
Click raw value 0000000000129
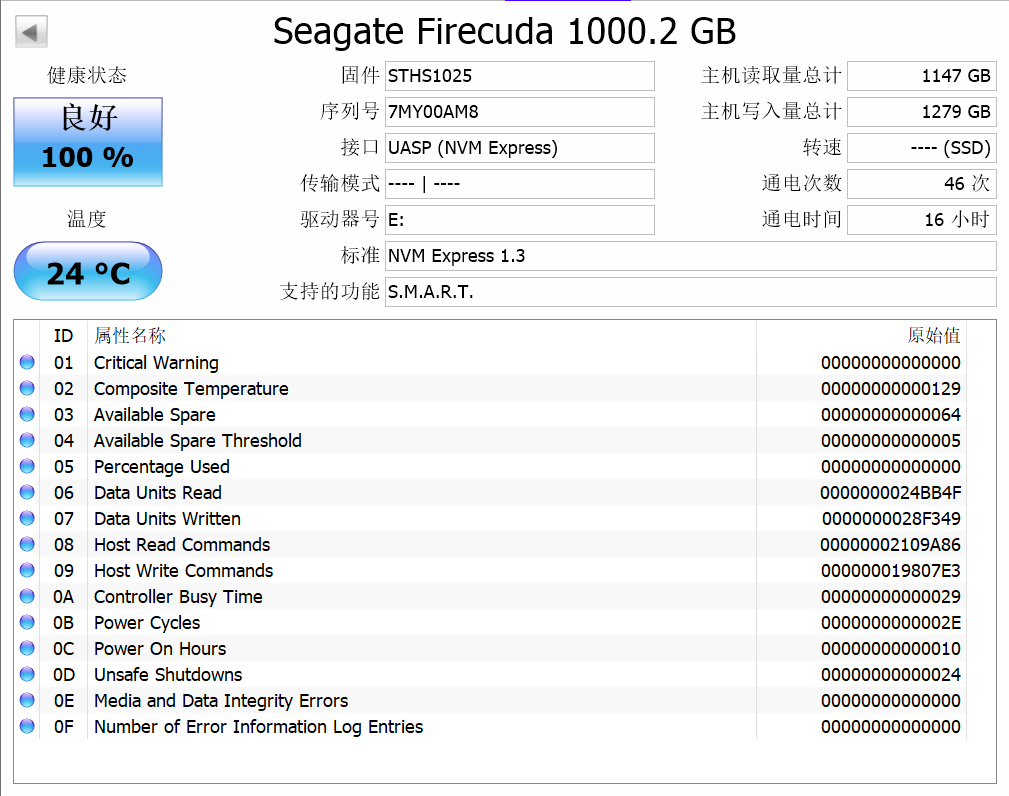click(x=891, y=389)
